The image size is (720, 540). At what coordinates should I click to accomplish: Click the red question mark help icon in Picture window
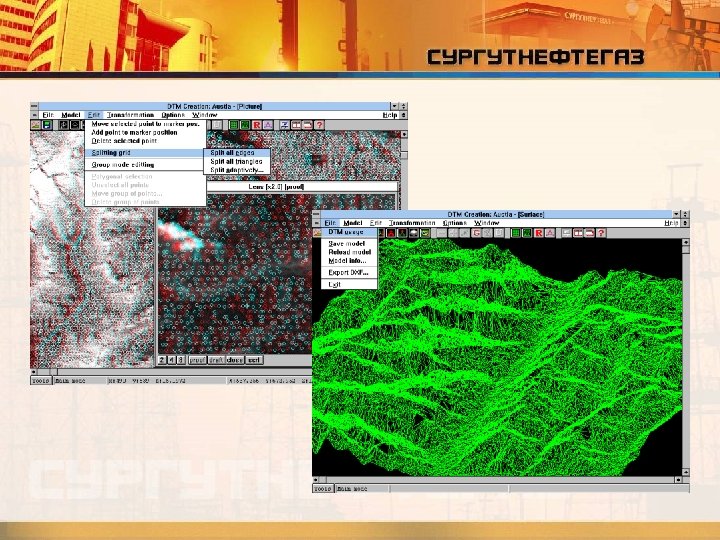pyautogui.click(x=319, y=125)
